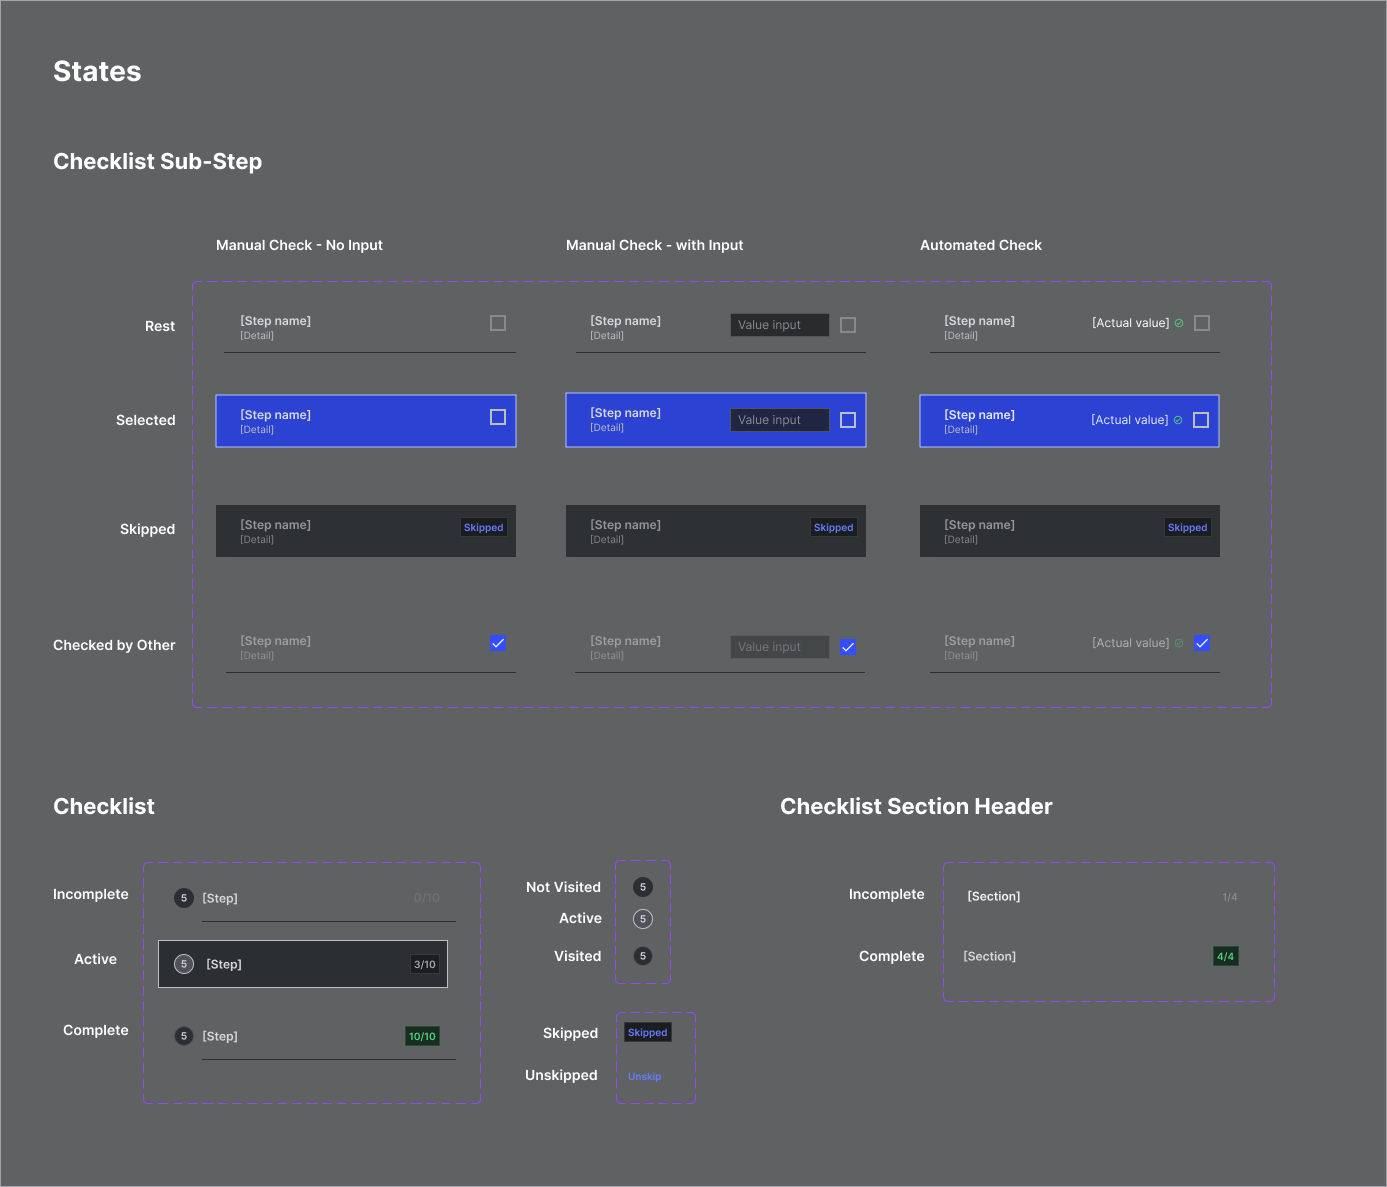1387x1187 pixels.
Task: Click the Not Visited step number circle
Action: point(643,887)
